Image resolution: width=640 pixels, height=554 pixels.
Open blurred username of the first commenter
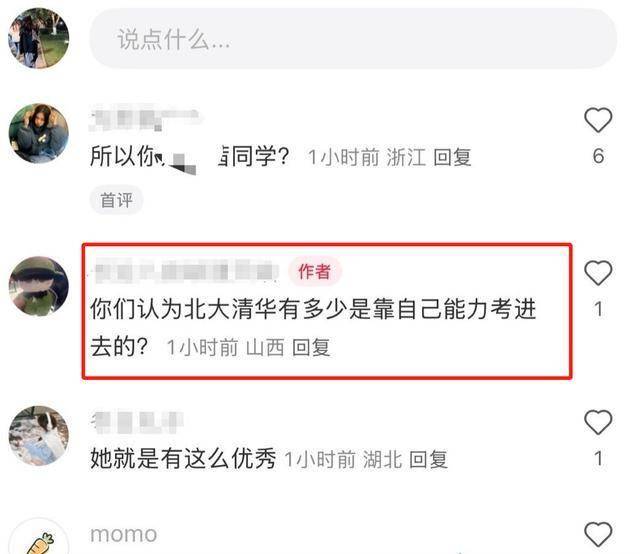click(x=145, y=118)
